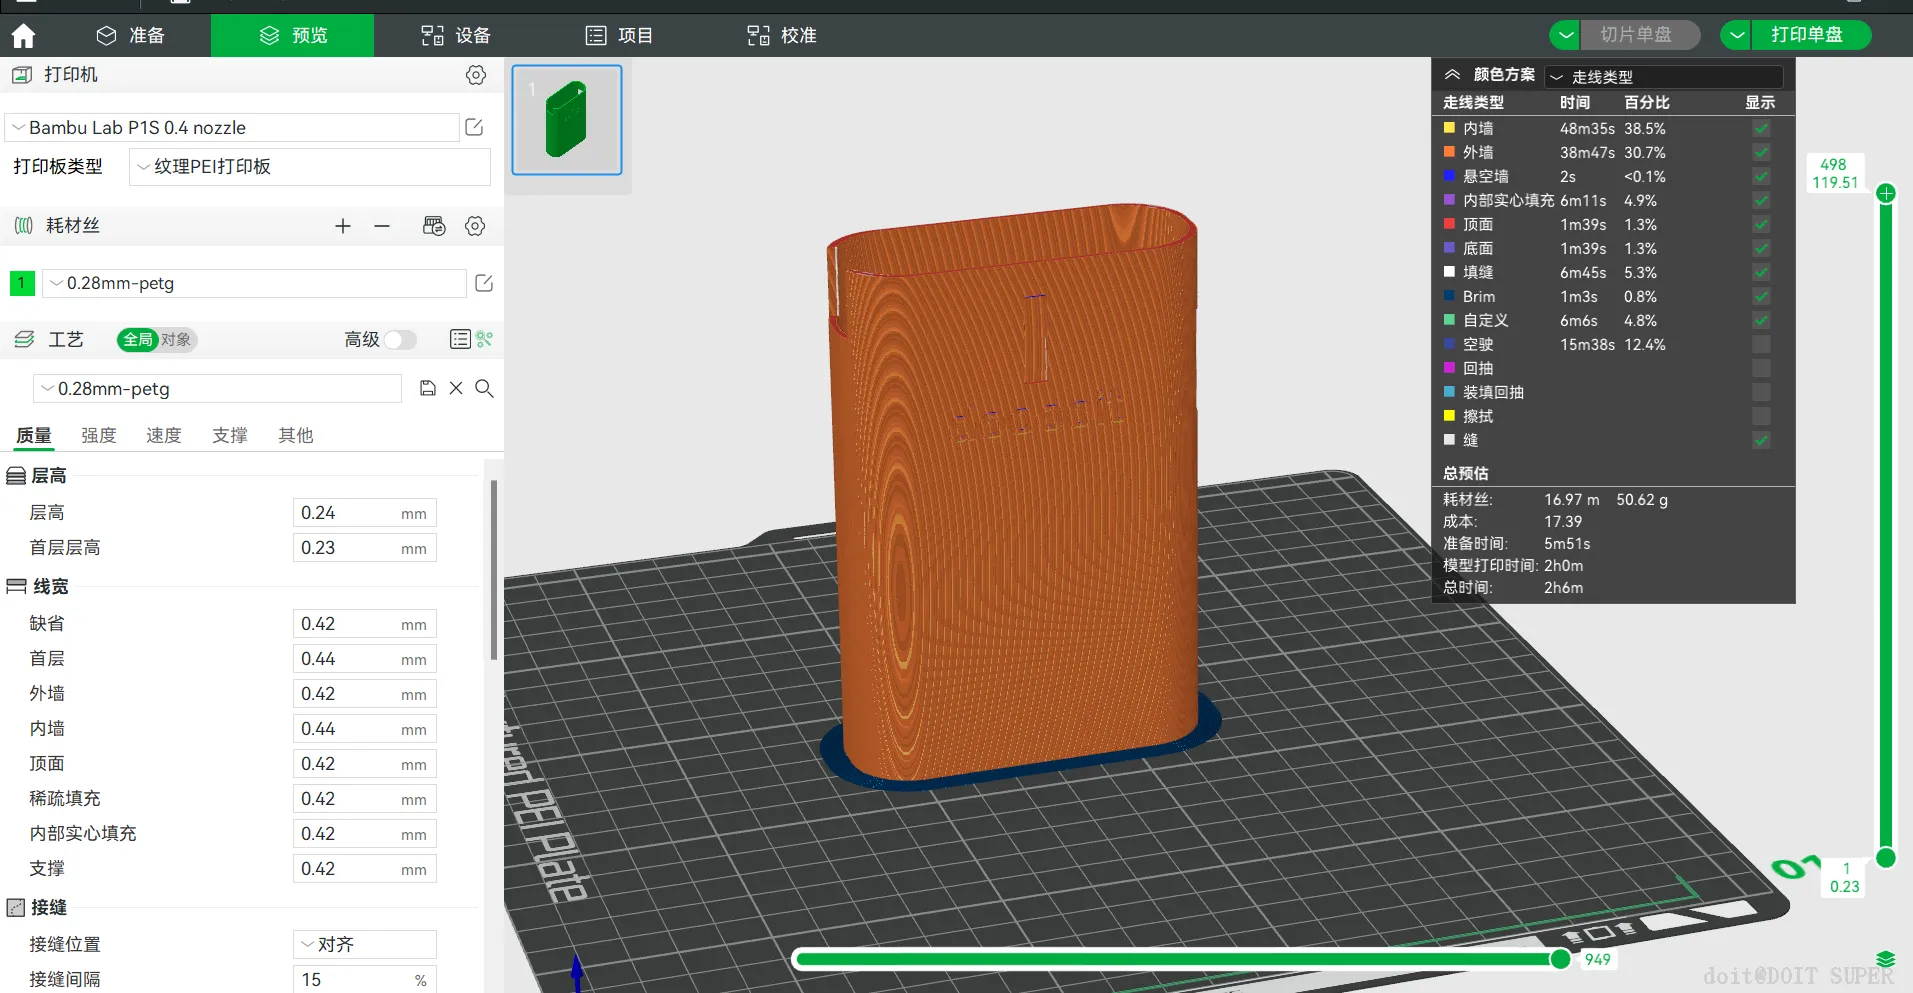1913x993 pixels.
Task: Enable display of 空驶 travel moves
Action: tap(1761, 345)
